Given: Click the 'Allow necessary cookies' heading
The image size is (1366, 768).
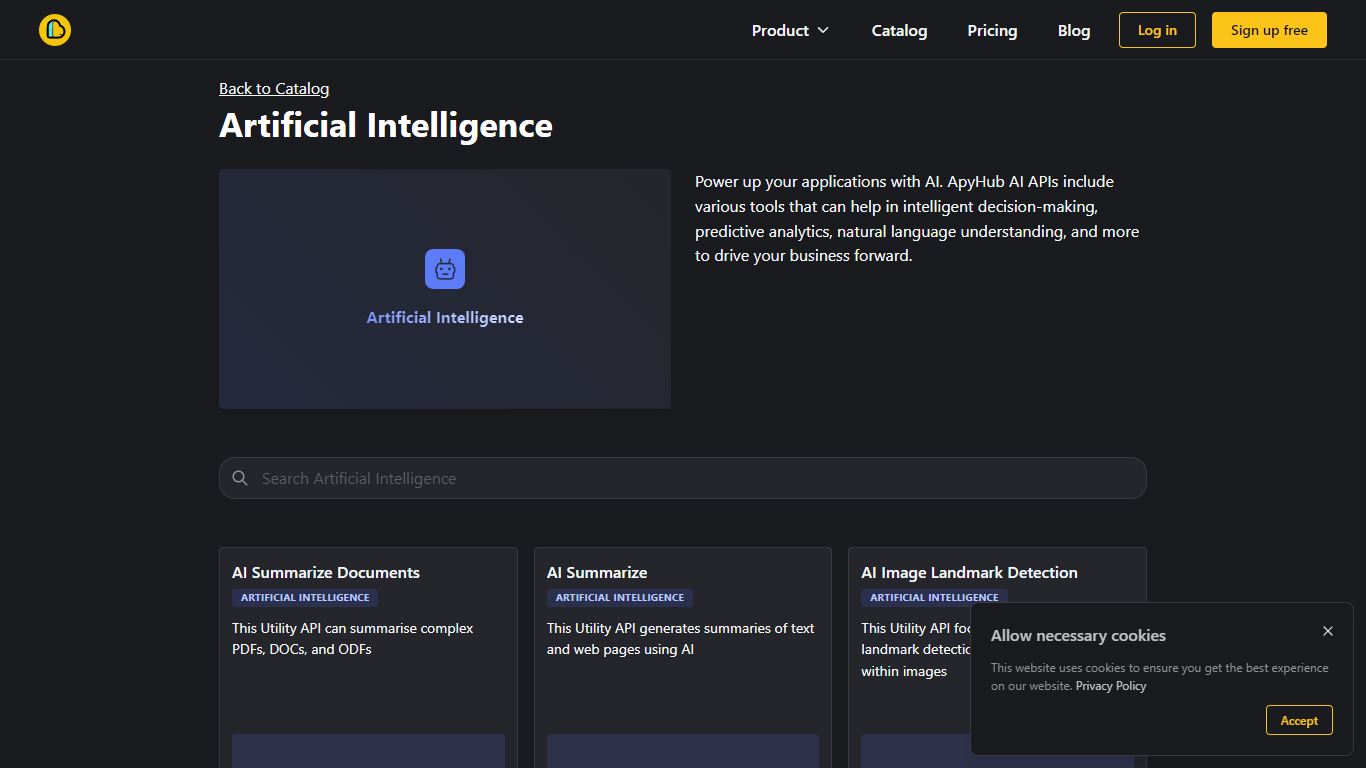Looking at the screenshot, I should click(1078, 636).
